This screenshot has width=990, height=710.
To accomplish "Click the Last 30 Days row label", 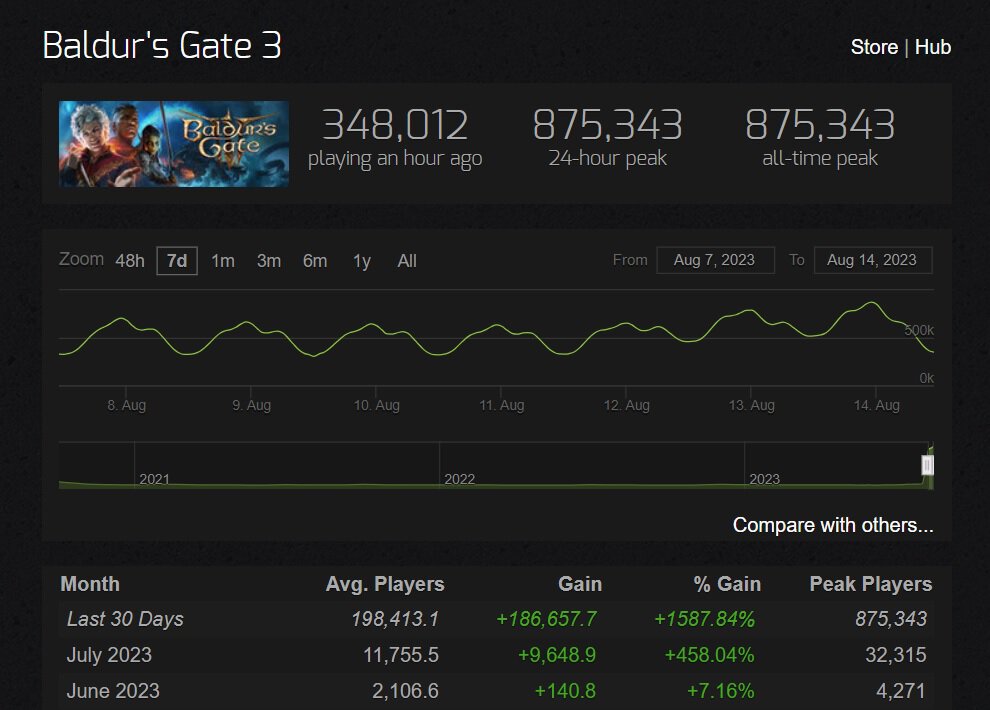I will (x=125, y=619).
